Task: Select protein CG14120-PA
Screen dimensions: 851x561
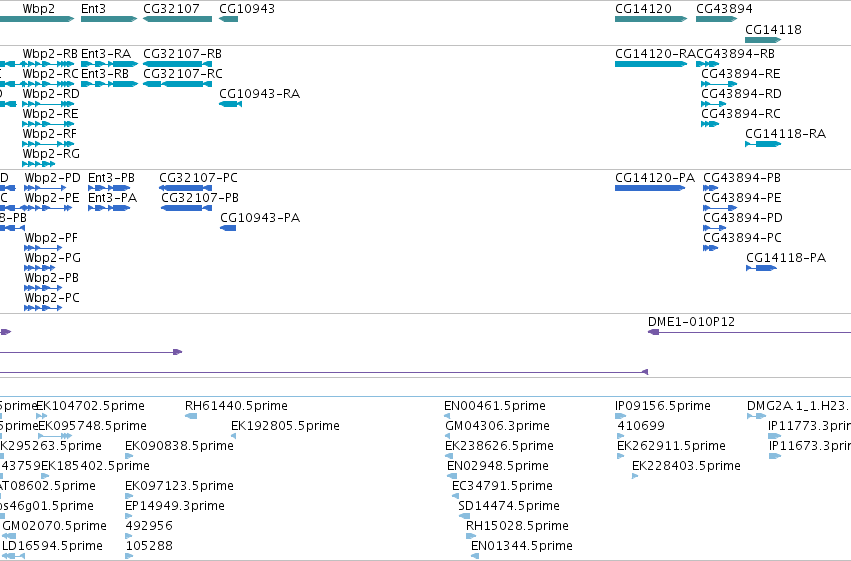Action: (x=650, y=188)
